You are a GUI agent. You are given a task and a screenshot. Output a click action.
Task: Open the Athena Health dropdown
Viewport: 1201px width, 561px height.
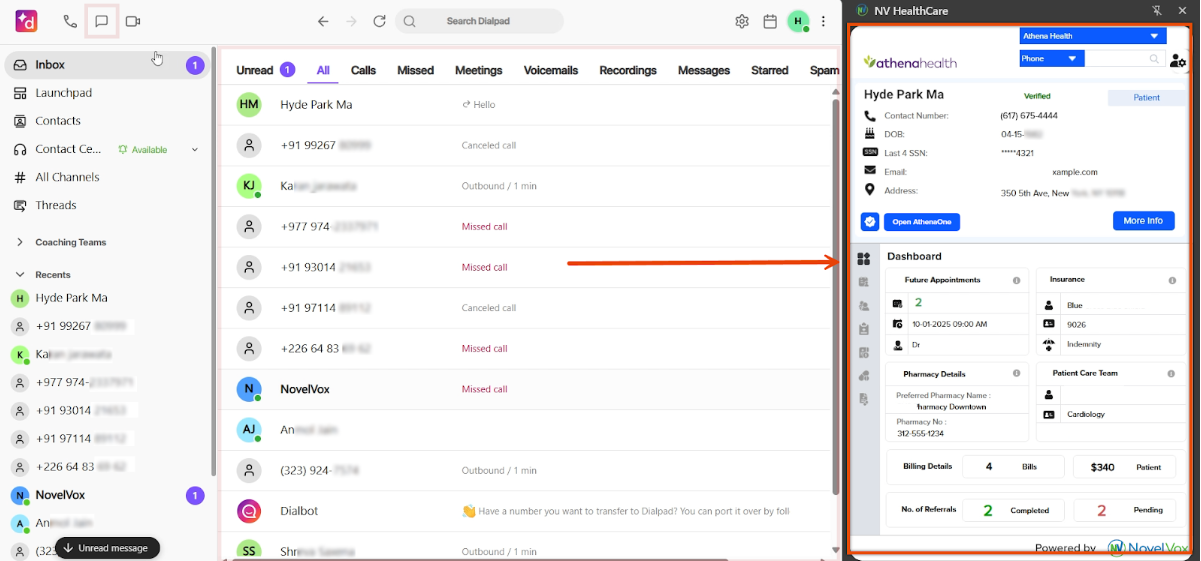[1093, 36]
